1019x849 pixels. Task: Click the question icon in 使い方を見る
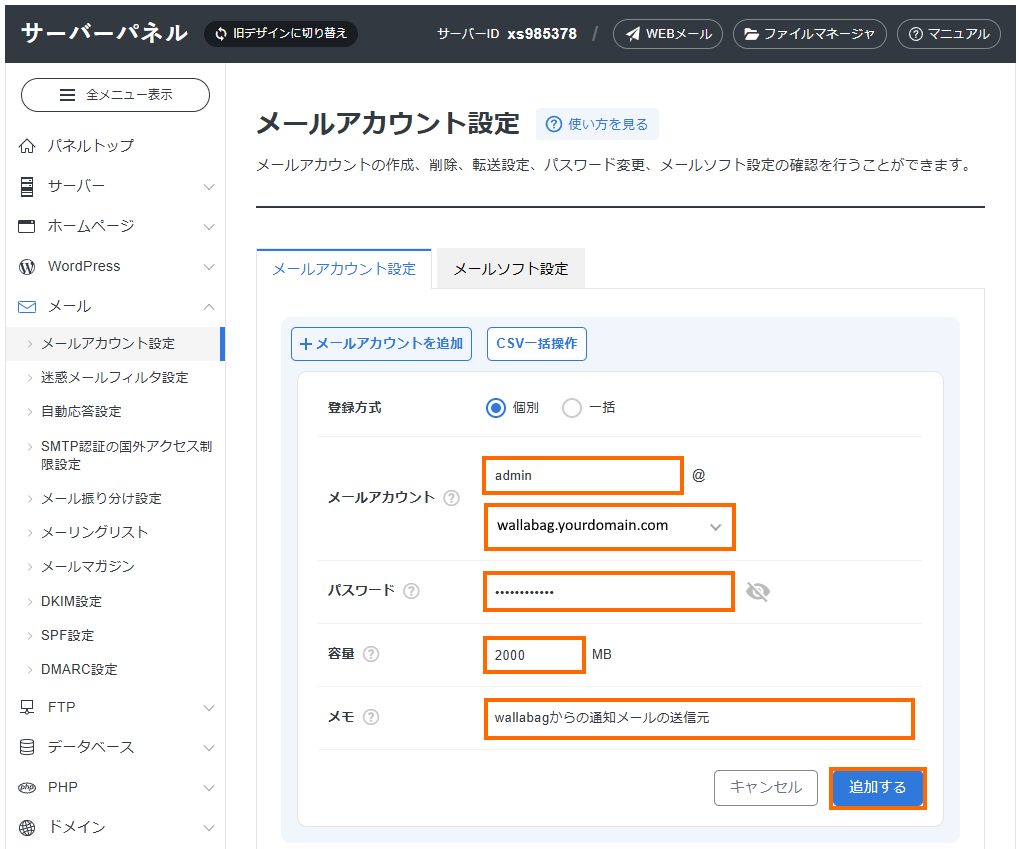click(554, 124)
